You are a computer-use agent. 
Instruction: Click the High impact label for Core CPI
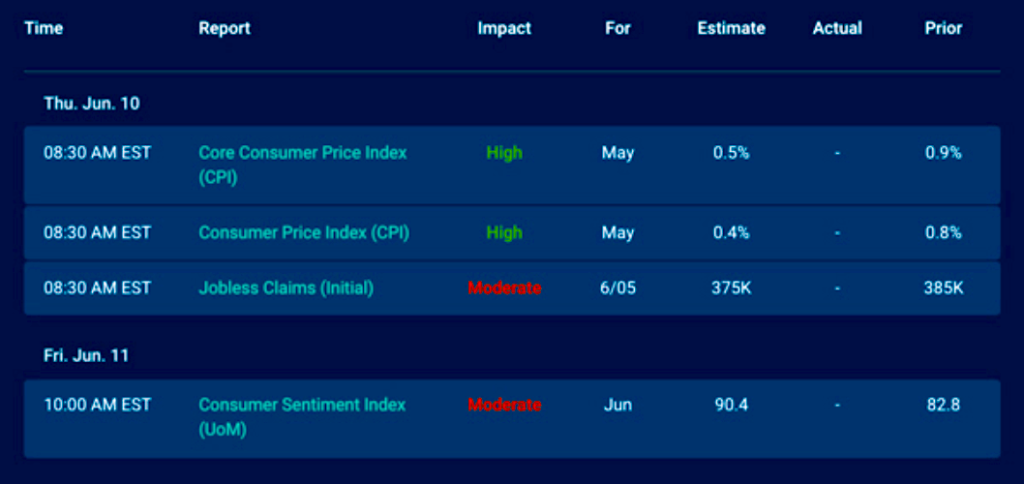coord(504,153)
